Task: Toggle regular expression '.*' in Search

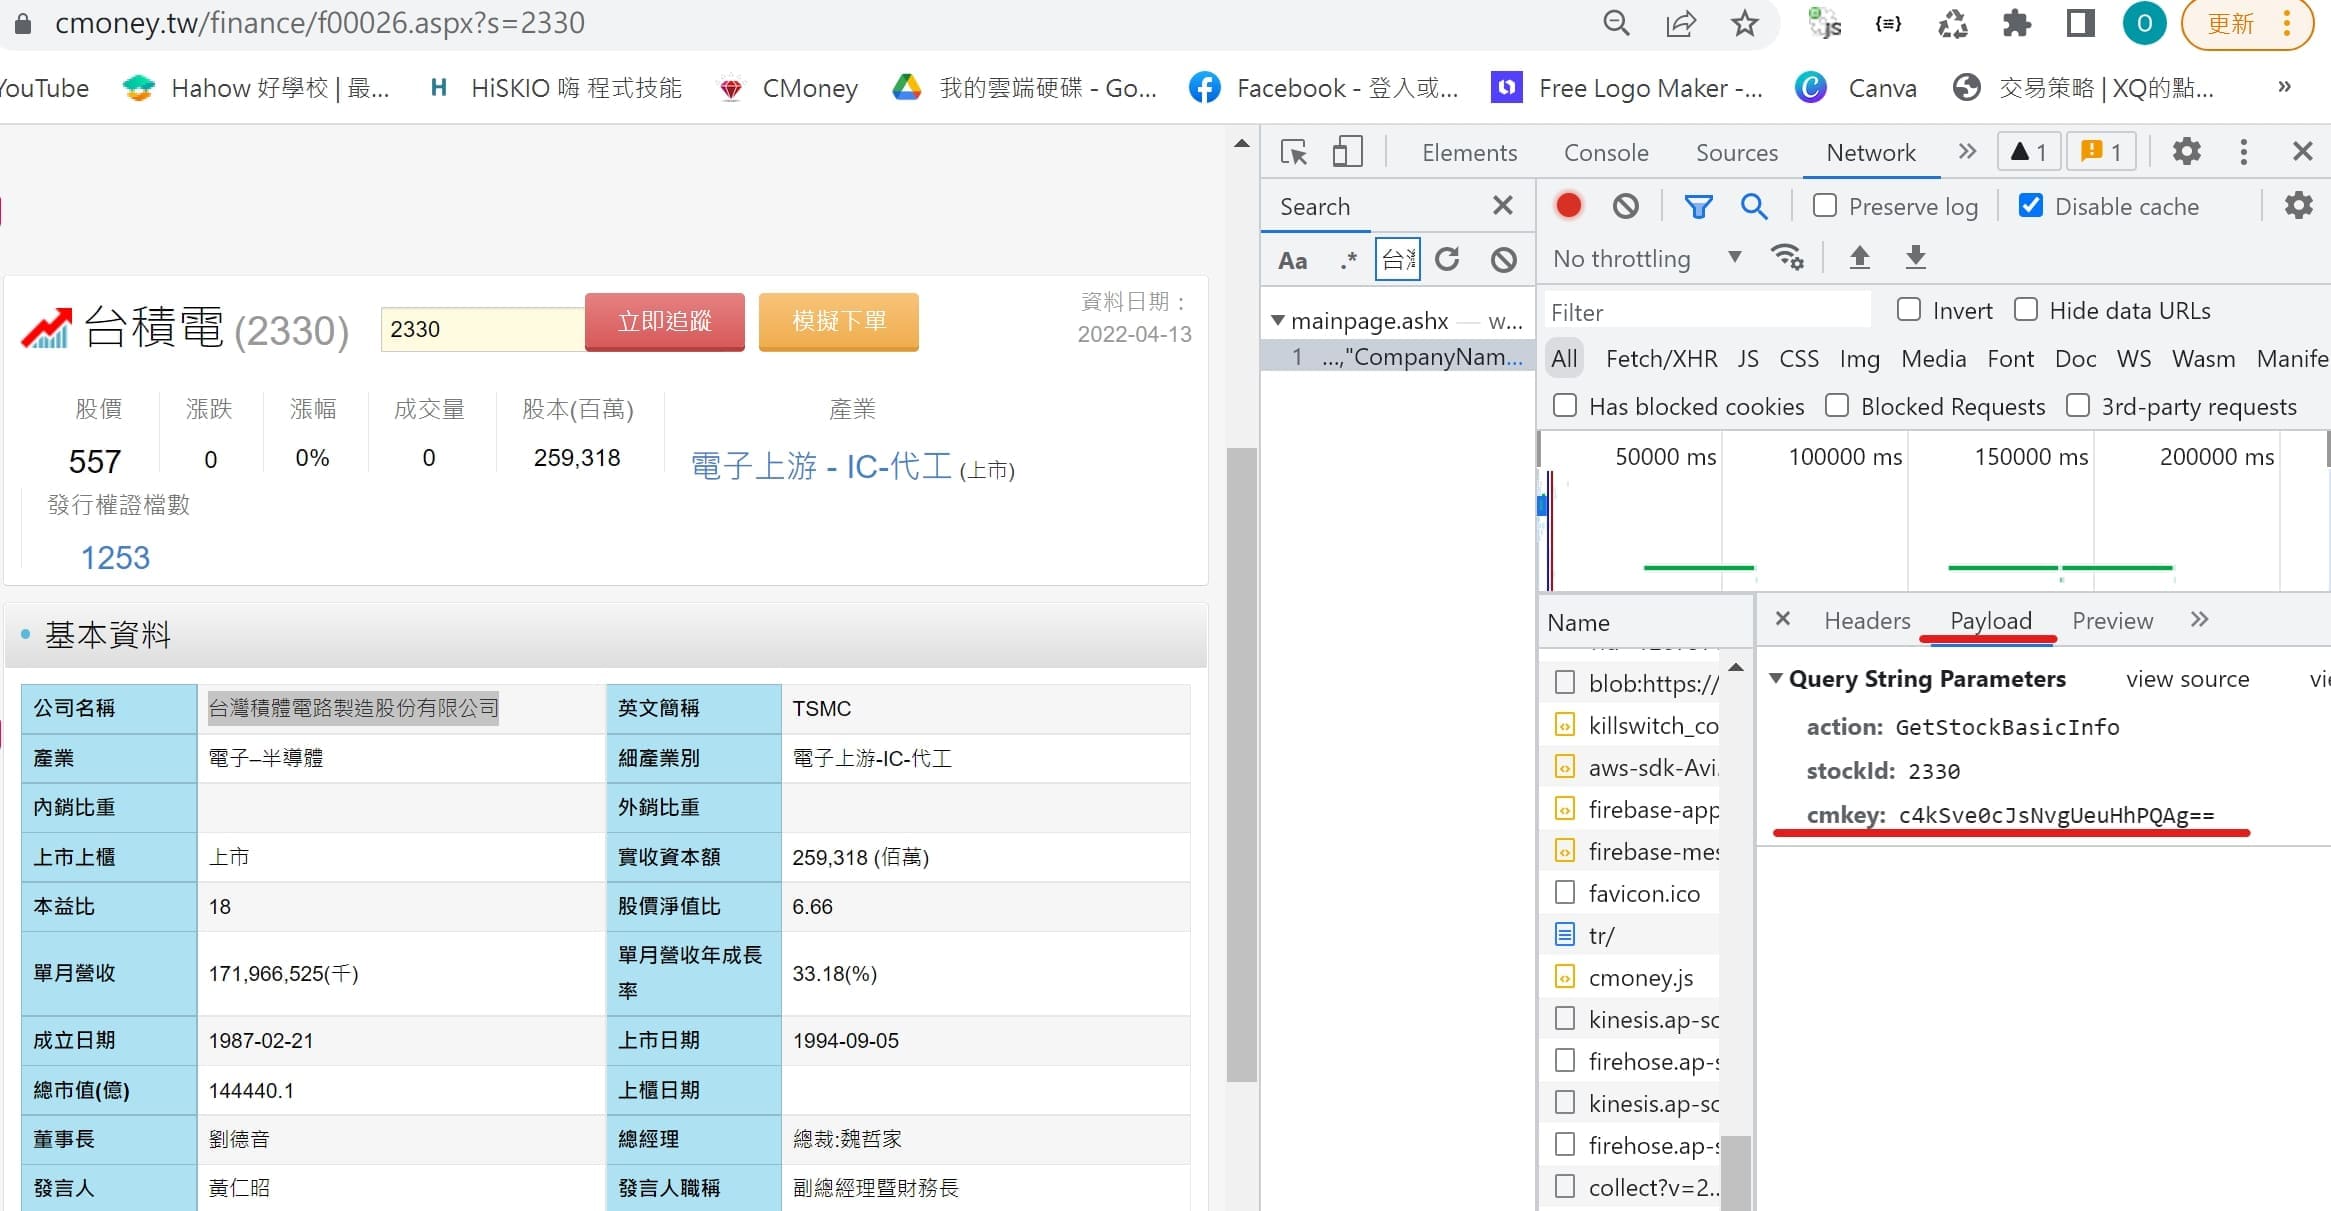Action: pyautogui.click(x=1348, y=260)
